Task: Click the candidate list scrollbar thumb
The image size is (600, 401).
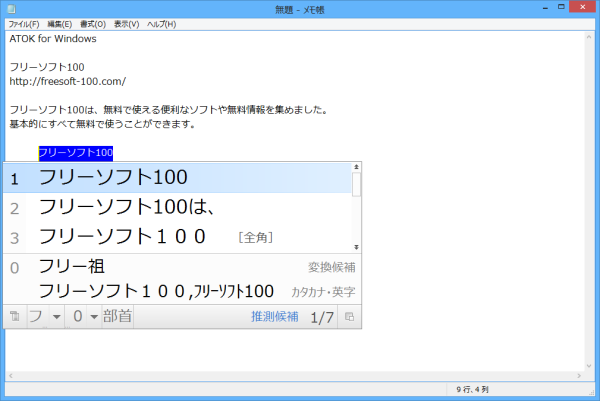Action: pyautogui.click(x=356, y=184)
